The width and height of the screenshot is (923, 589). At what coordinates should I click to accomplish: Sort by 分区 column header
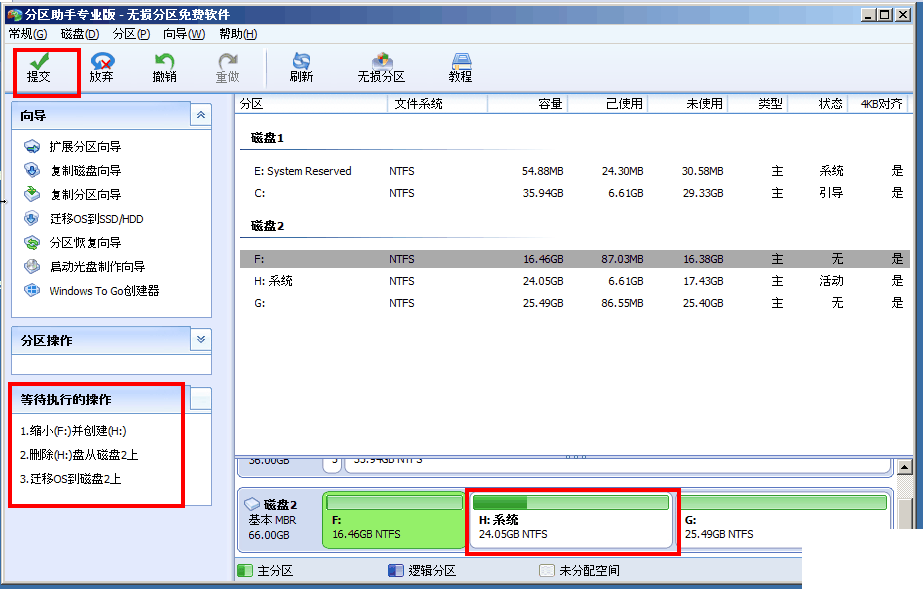pos(312,104)
